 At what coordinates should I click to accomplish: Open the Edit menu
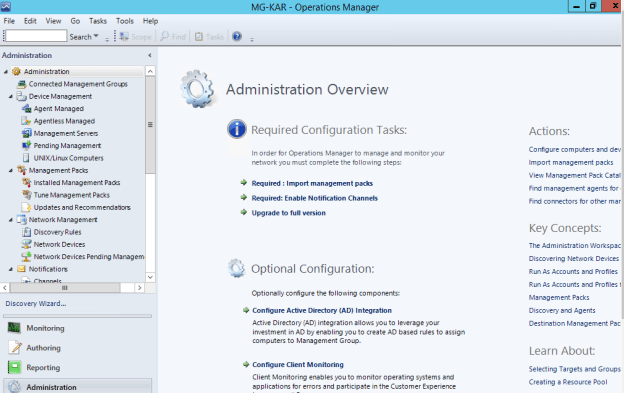pyautogui.click(x=30, y=21)
